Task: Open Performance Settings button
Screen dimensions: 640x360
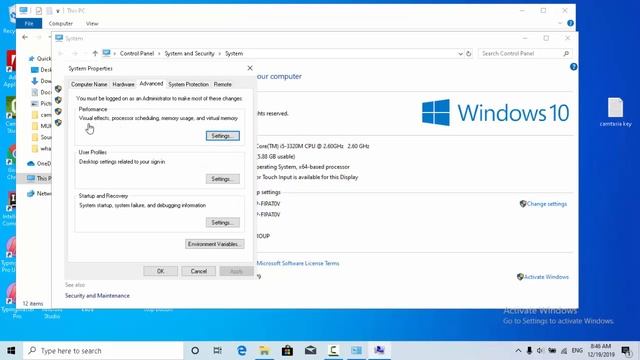Action: [x=222, y=136]
